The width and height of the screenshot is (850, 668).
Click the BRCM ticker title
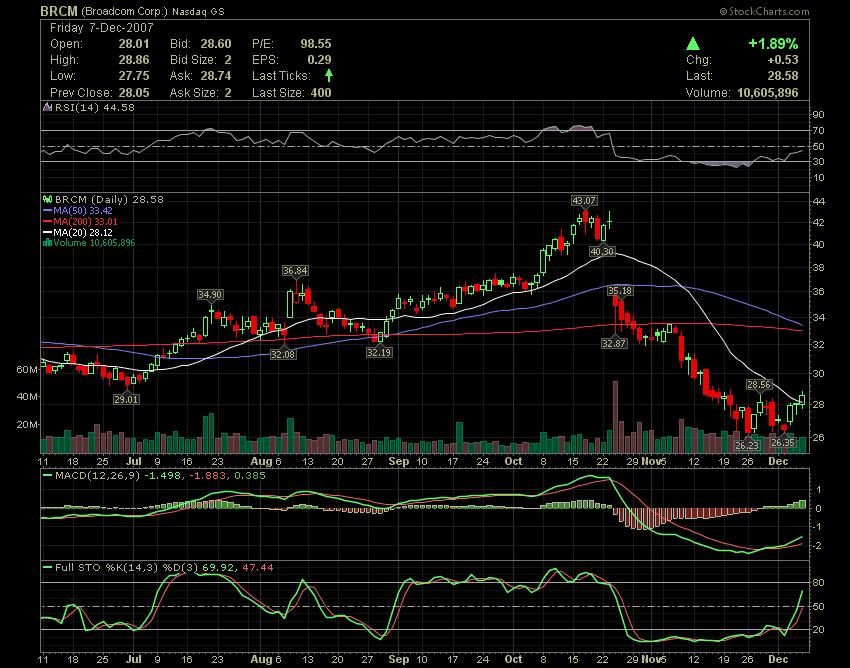coord(59,11)
